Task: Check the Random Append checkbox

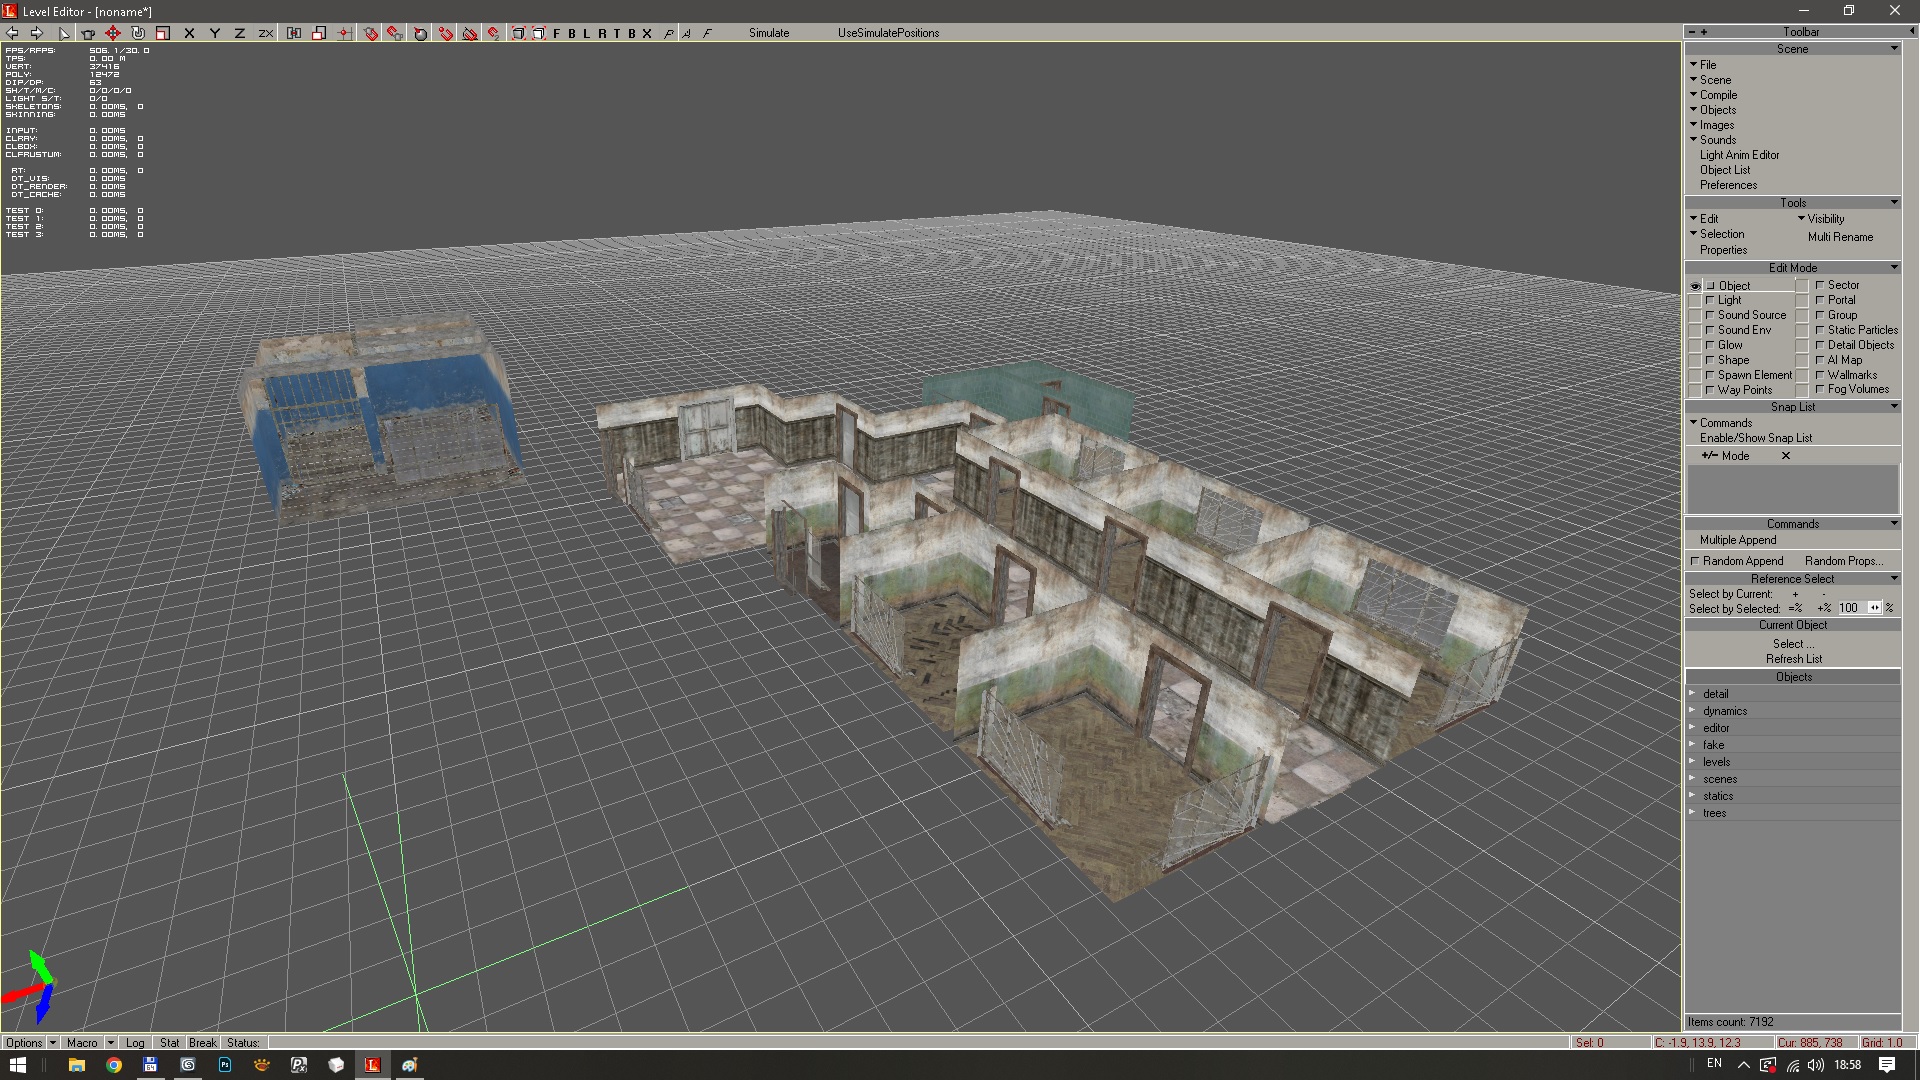Action: tap(1695, 561)
